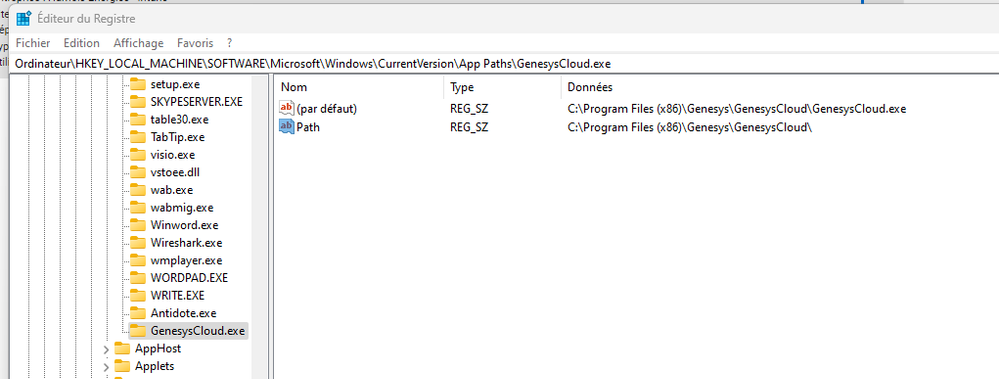Select the wabmig.exe key name
This screenshot has height=379, width=999.
click(x=182, y=207)
